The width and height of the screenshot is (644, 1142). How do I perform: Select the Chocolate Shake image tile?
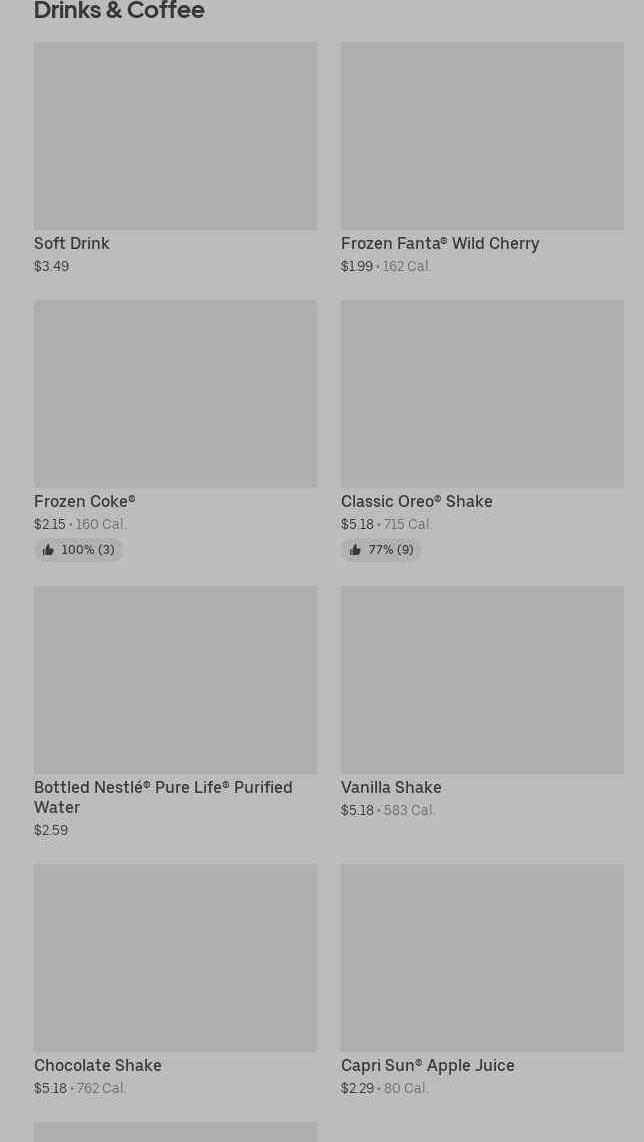click(175, 958)
